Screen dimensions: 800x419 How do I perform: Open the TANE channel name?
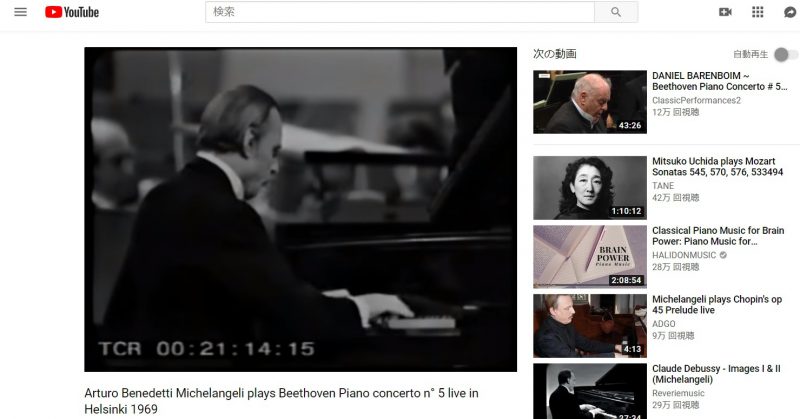pyautogui.click(x=663, y=186)
